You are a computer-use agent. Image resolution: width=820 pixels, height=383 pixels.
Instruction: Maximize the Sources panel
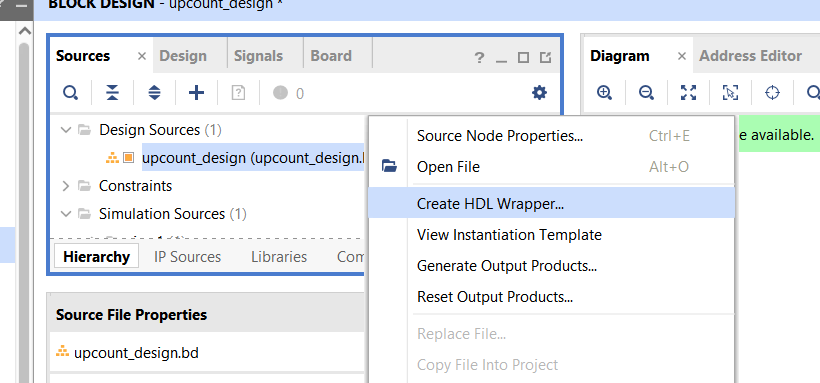pos(523,58)
